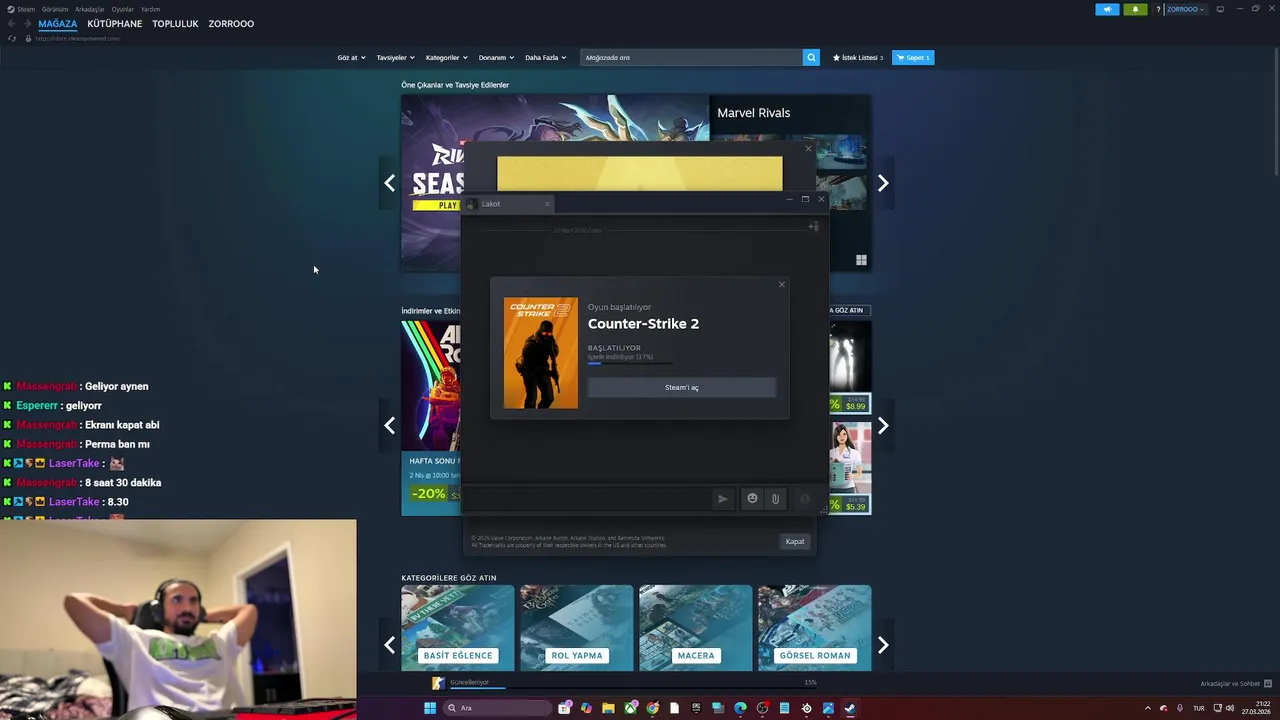This screenshot has width=1280, height=720.
Task: Click the volume icon in system tray
Action: click(1230, 708)
